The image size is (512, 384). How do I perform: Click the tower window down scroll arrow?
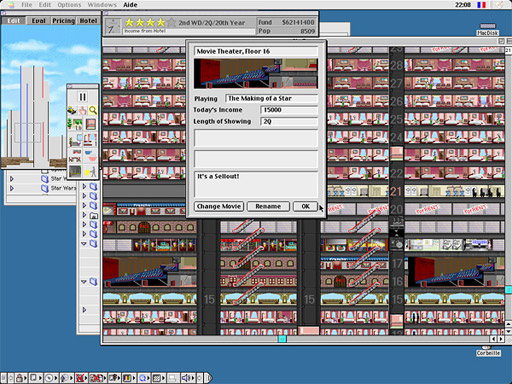pyautogui.click(x=508, y=332)
